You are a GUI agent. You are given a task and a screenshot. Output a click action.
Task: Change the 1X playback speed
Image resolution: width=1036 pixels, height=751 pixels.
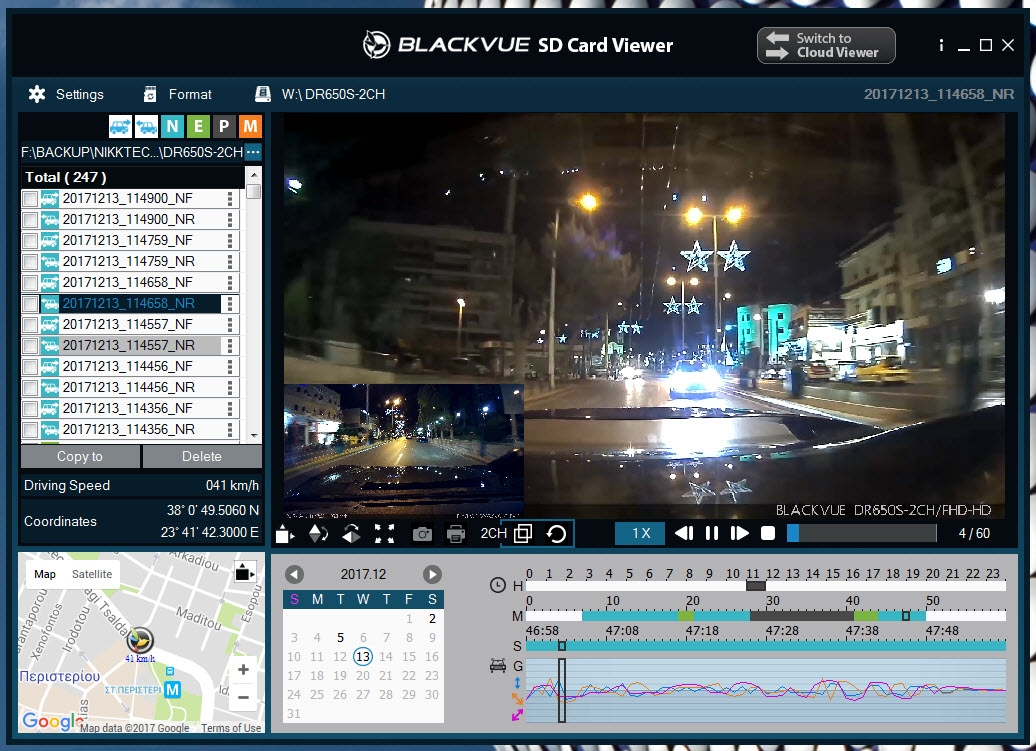point(641,533)
